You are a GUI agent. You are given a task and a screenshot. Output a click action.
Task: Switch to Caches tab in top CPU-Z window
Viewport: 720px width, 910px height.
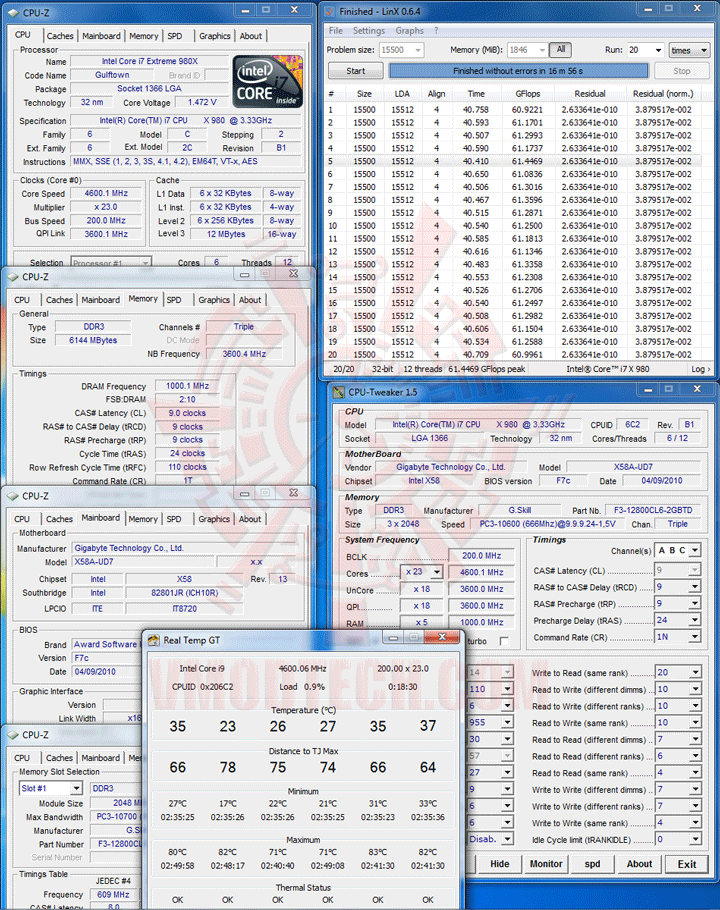[60, 36]
